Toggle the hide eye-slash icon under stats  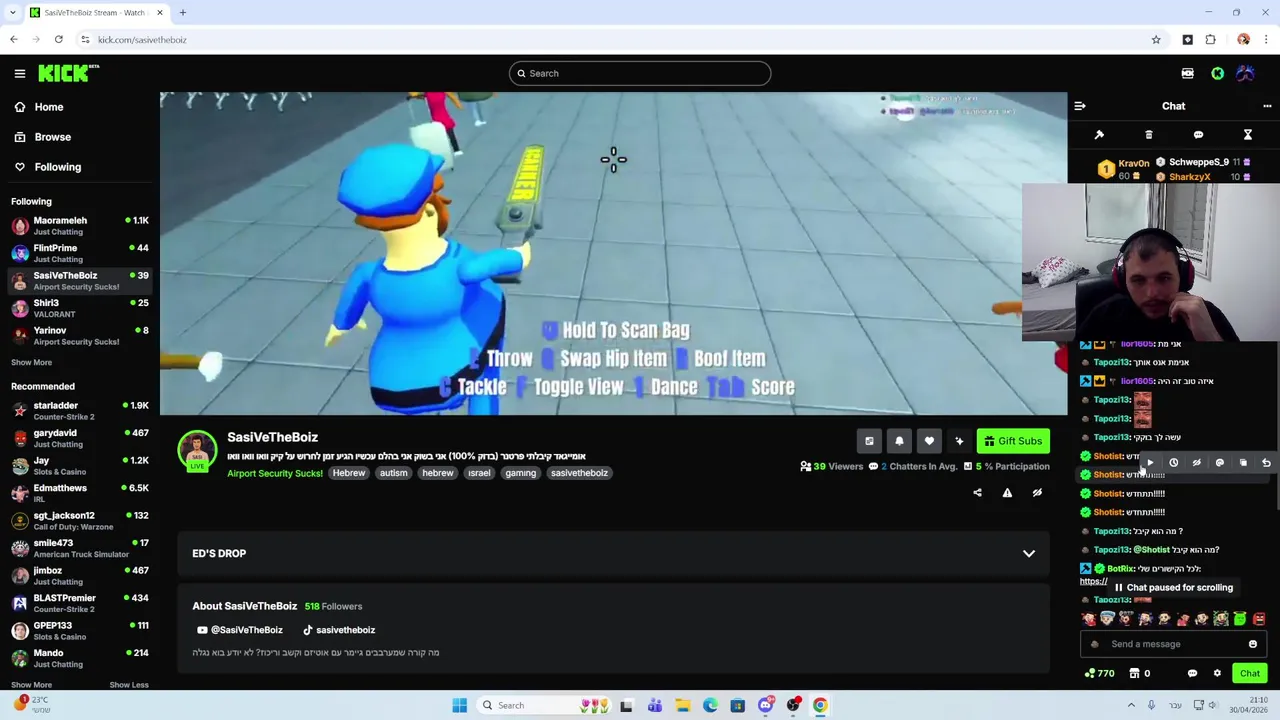(1037, 493)
